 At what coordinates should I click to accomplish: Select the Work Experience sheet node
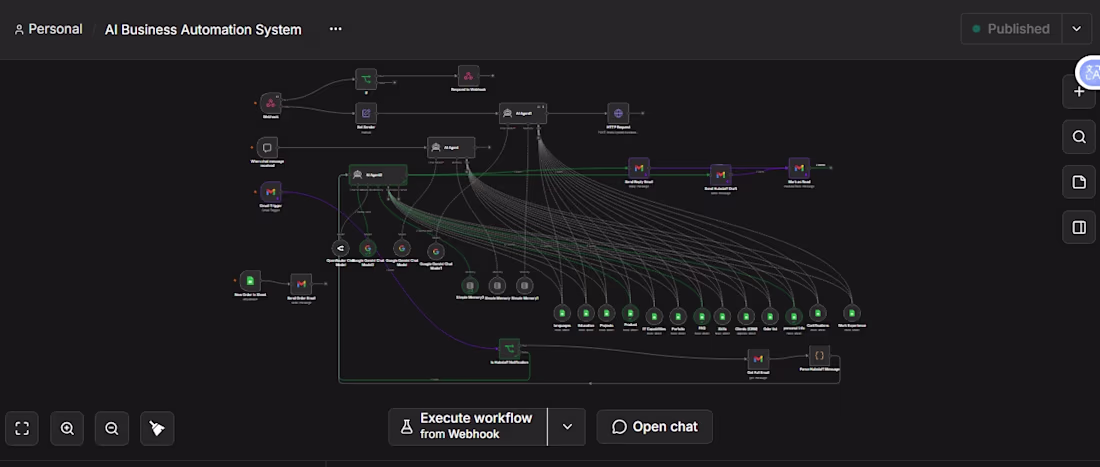pyautogui.click(x=852, y=313)
